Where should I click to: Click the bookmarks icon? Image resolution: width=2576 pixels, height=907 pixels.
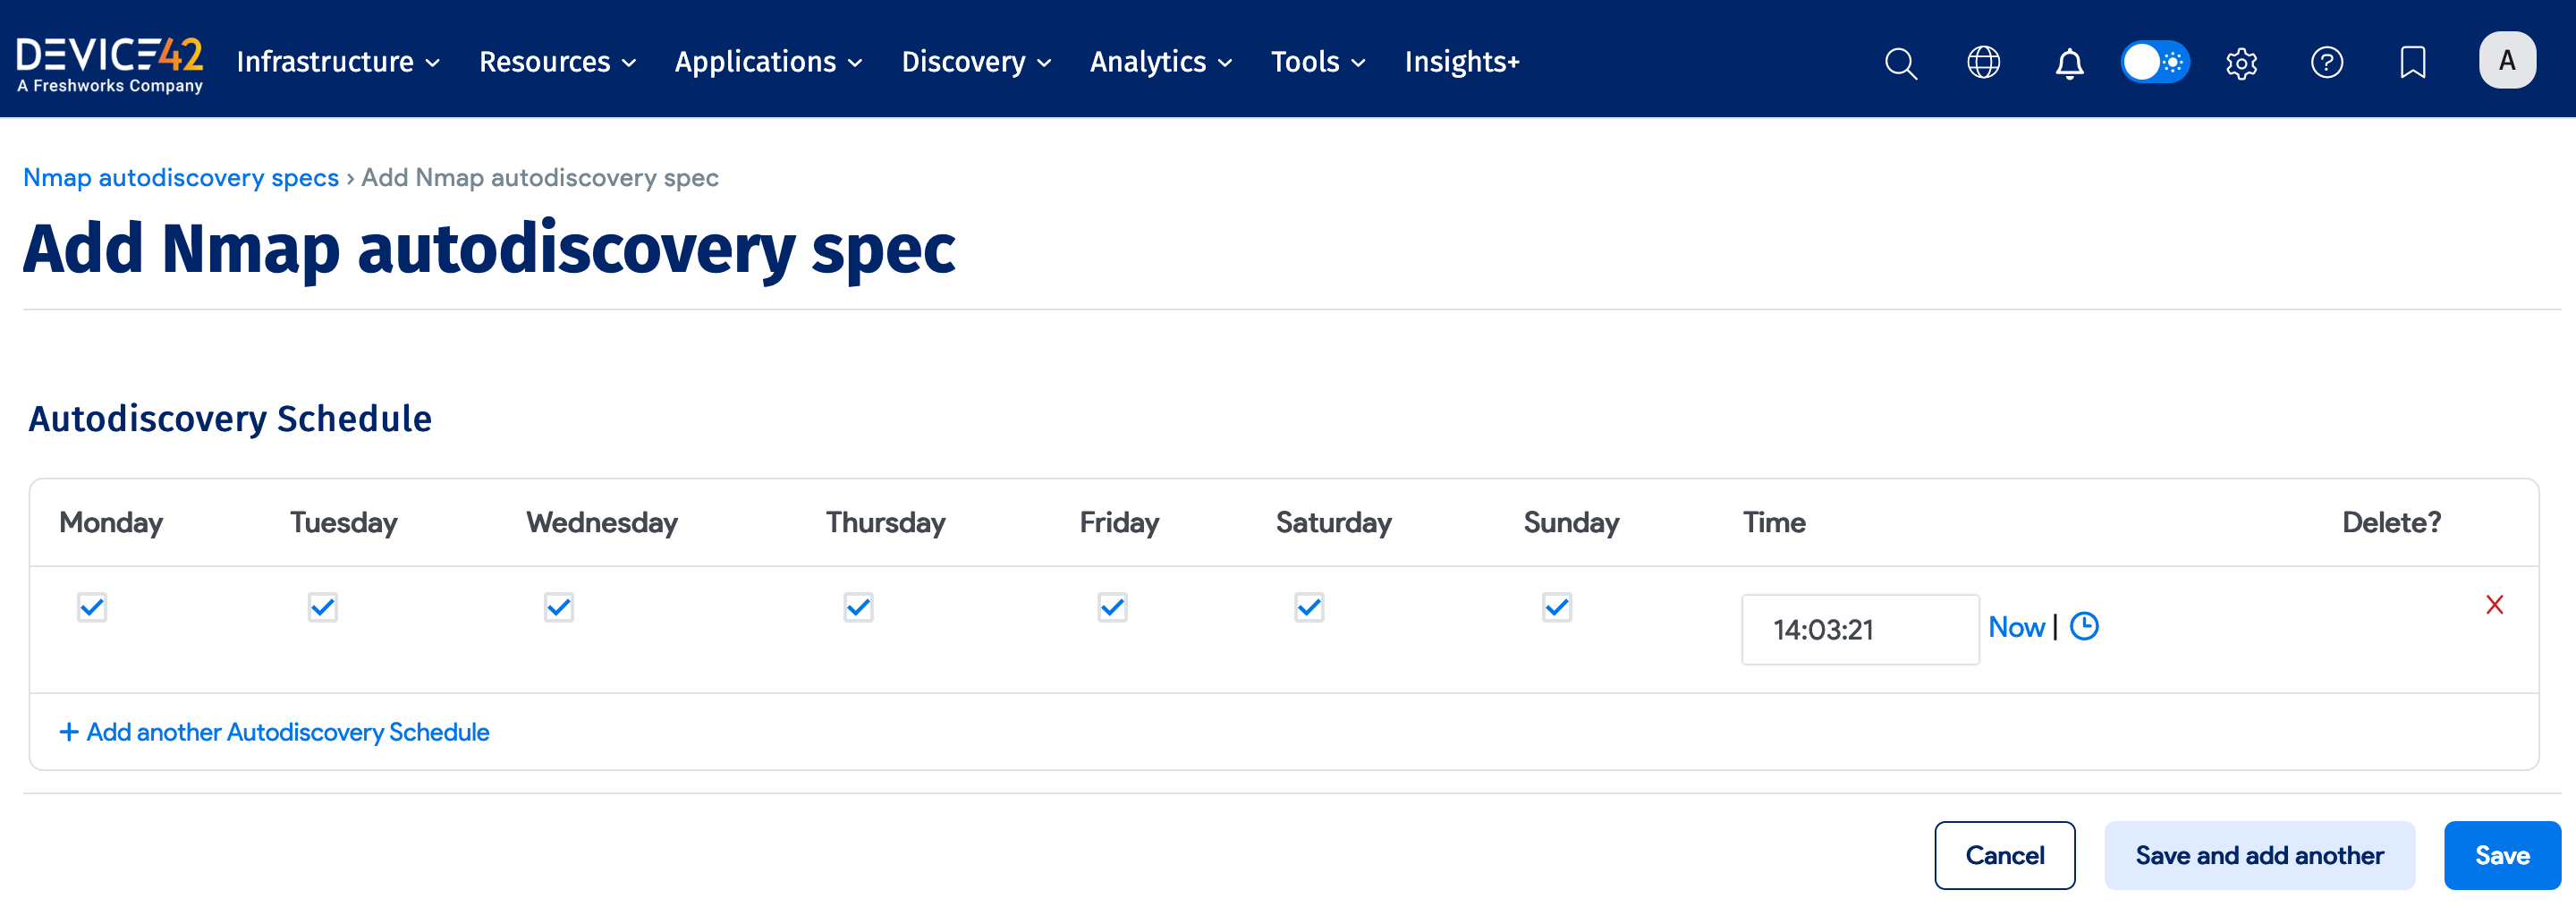pos(2414,62)
